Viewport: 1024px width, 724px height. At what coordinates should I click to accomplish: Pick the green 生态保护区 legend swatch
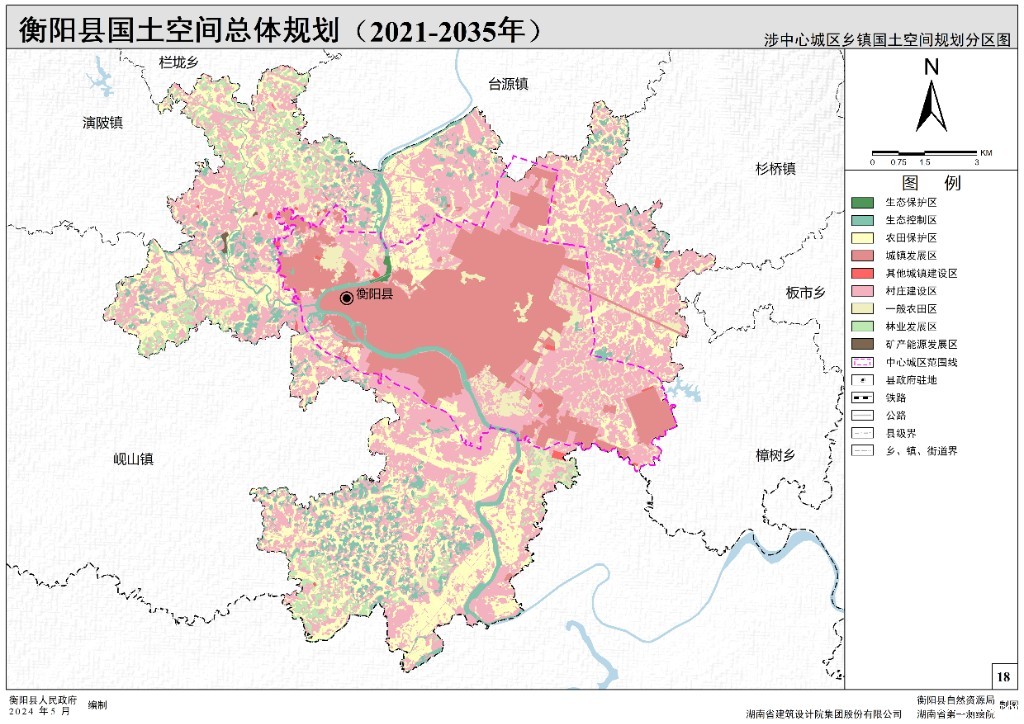click(861, 203)
